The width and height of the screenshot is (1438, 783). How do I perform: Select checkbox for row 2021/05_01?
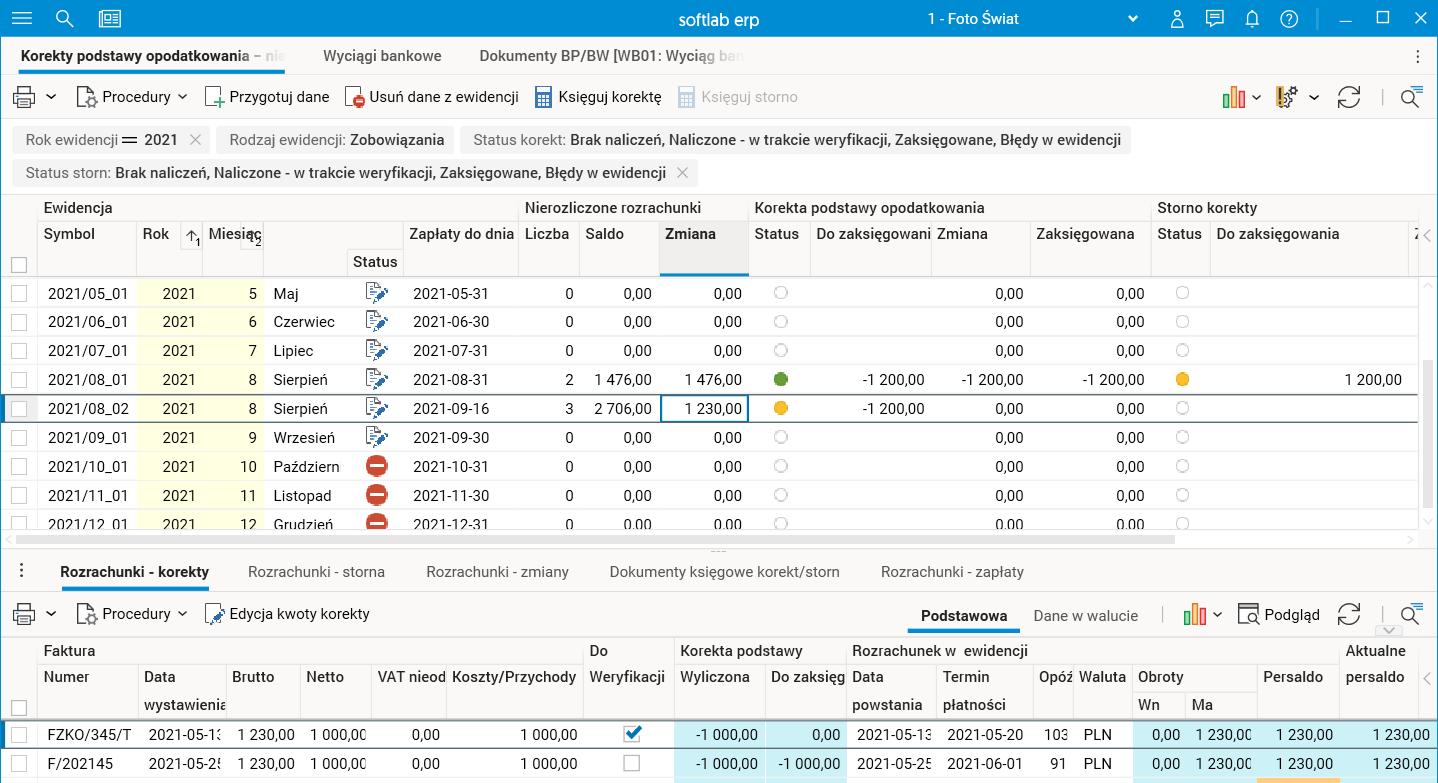(19, 294)
